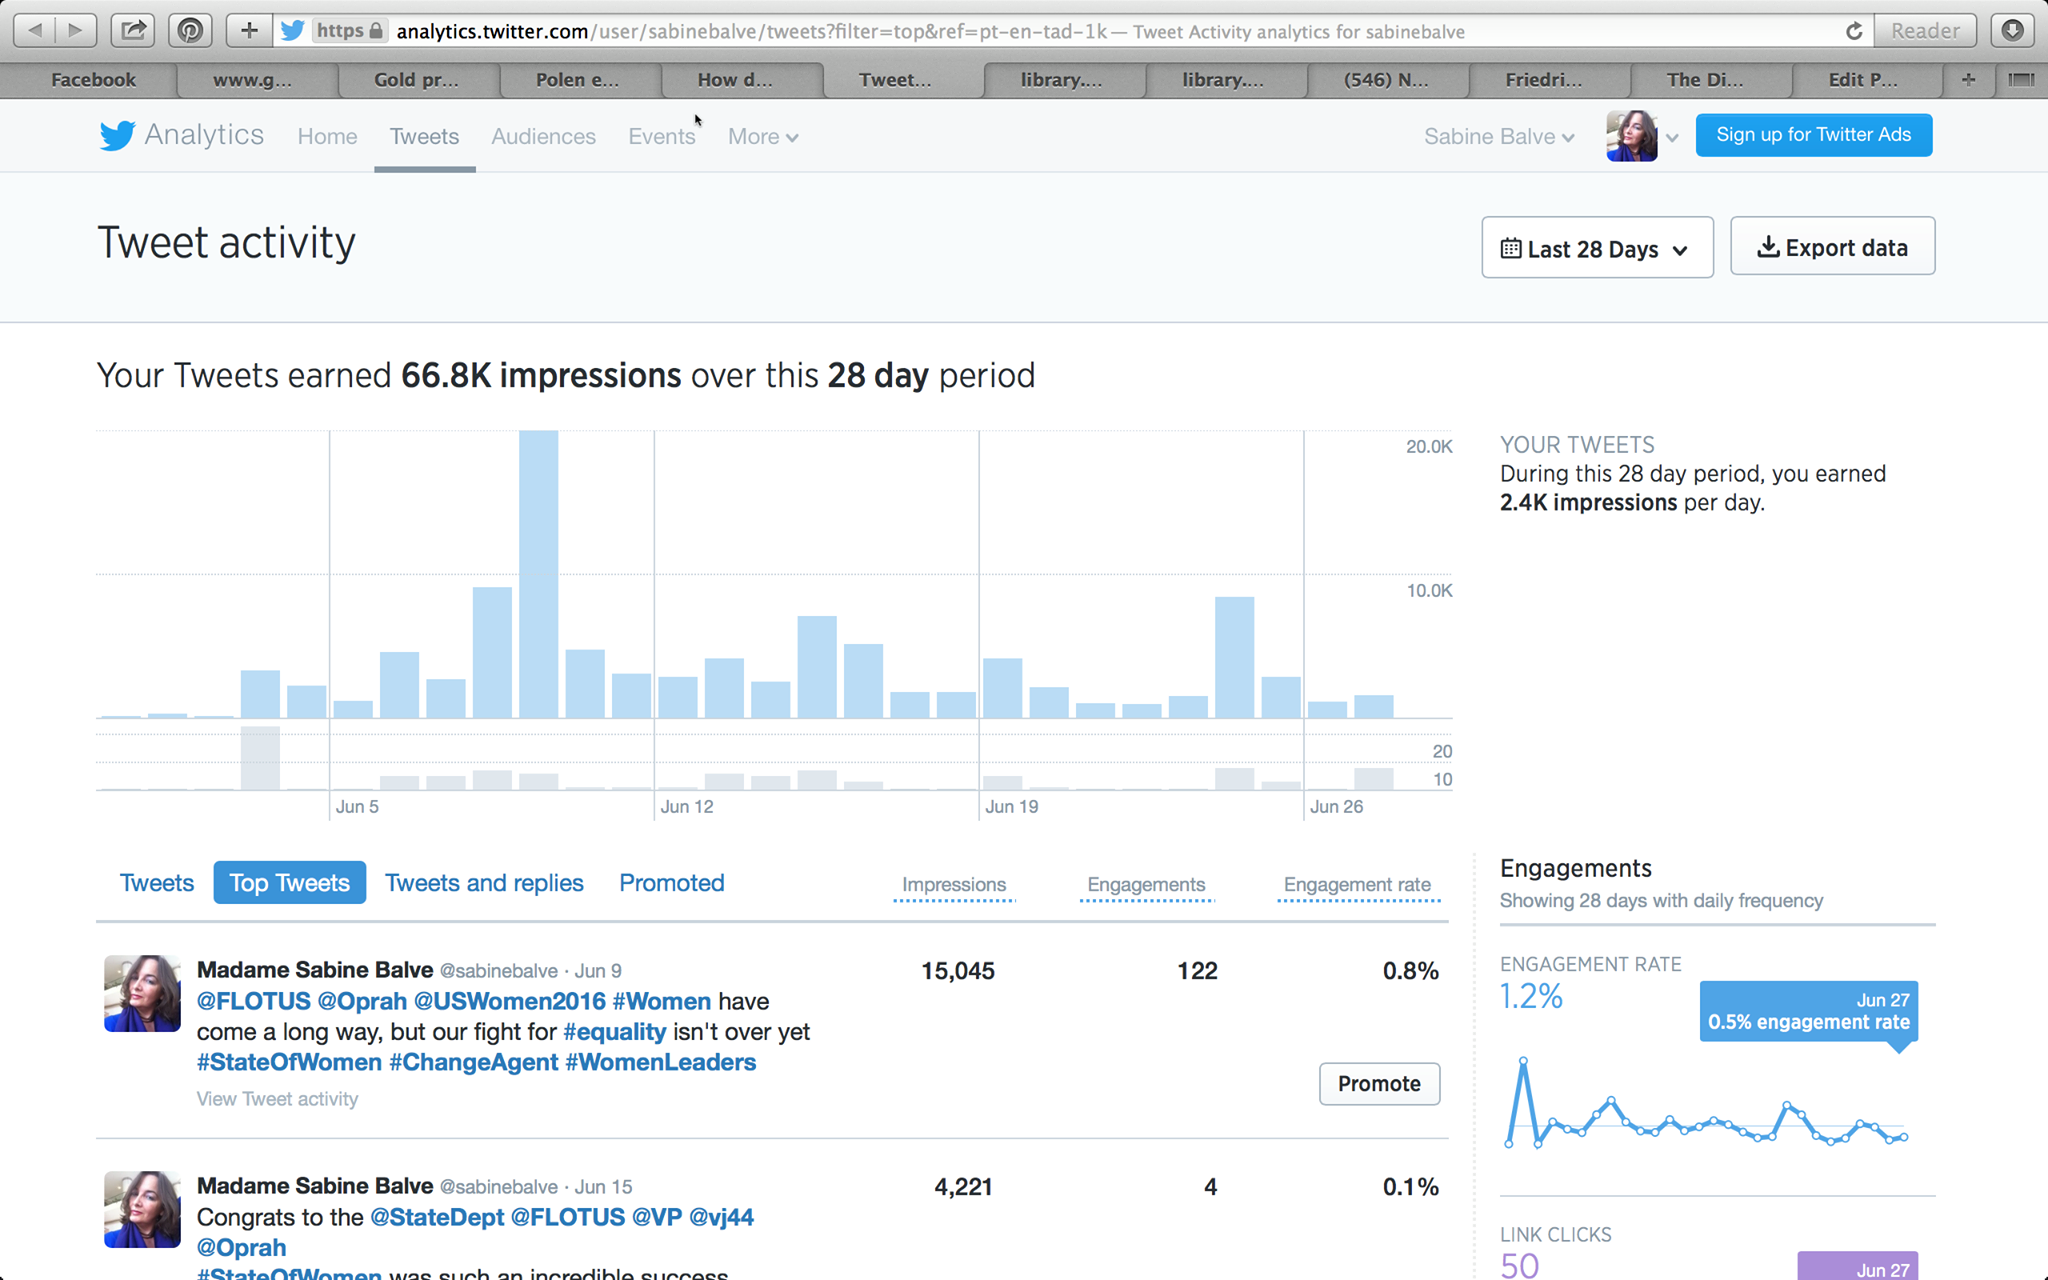This screenshot has height=1280, width=2048.
Task: Click the downloads icon at toolbar right
Action: (x=2013, y=30)
